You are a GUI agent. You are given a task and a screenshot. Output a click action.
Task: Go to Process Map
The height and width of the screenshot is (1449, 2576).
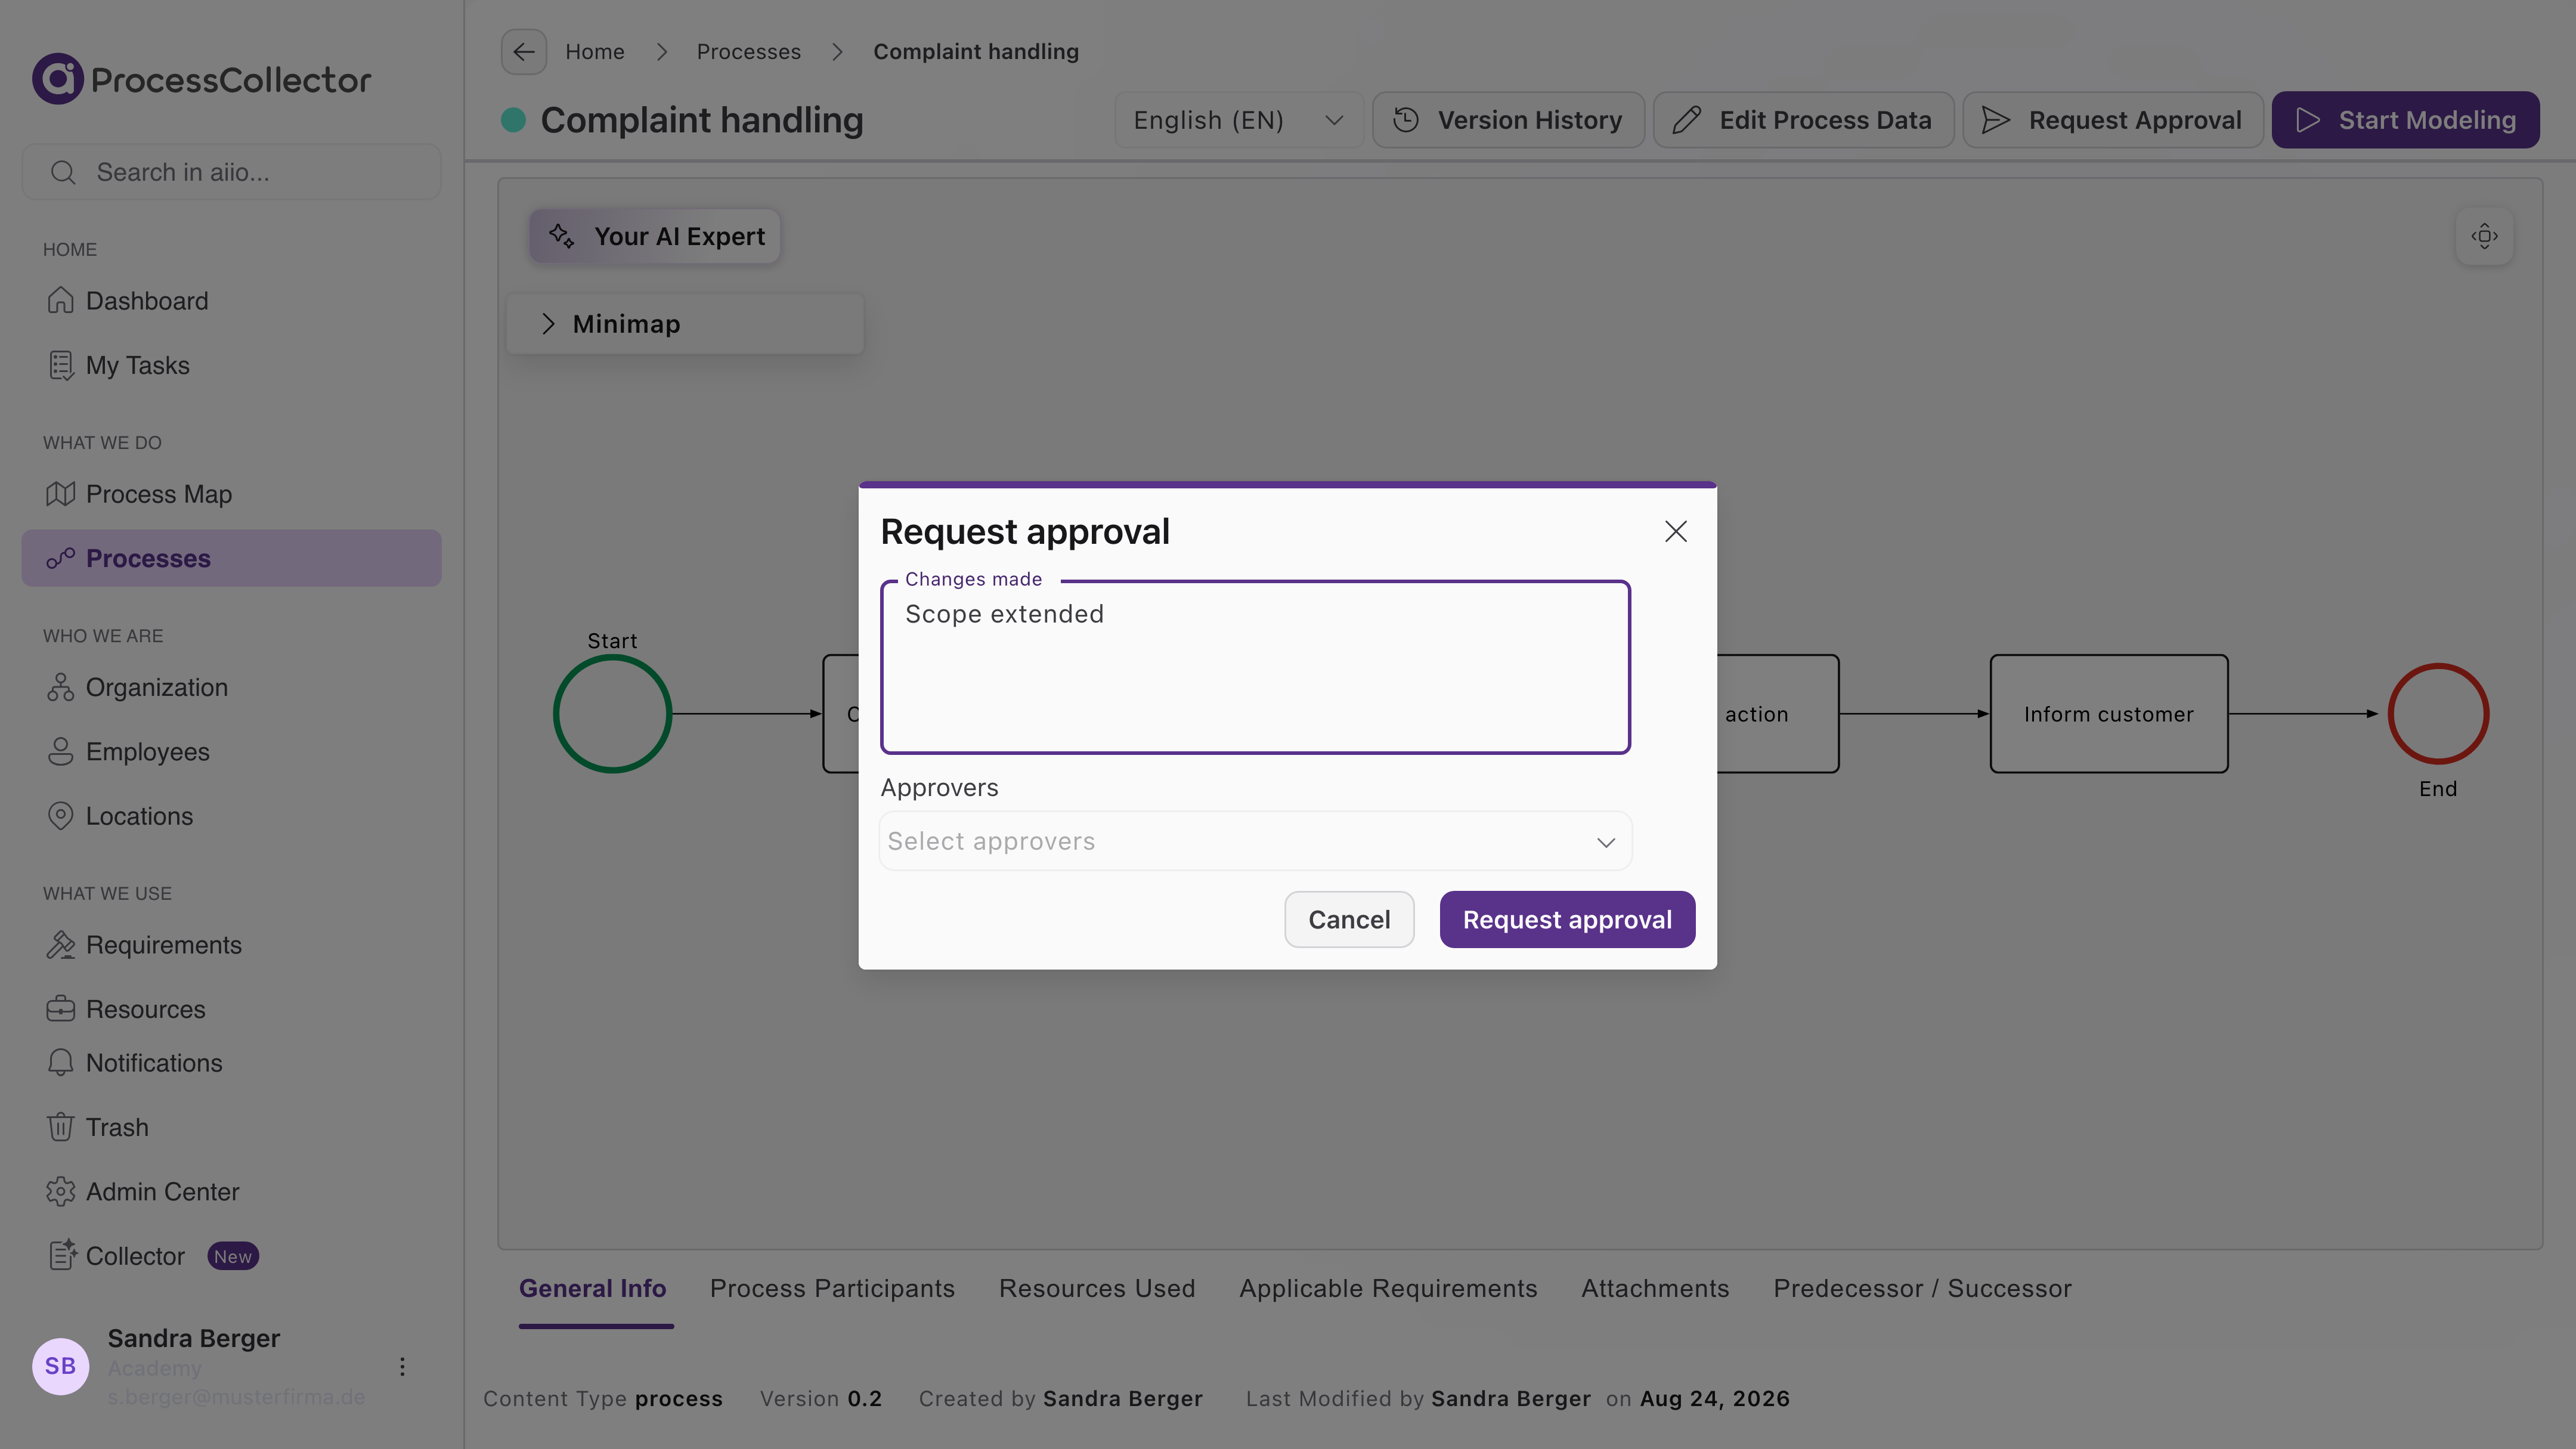tap(231, 494)
